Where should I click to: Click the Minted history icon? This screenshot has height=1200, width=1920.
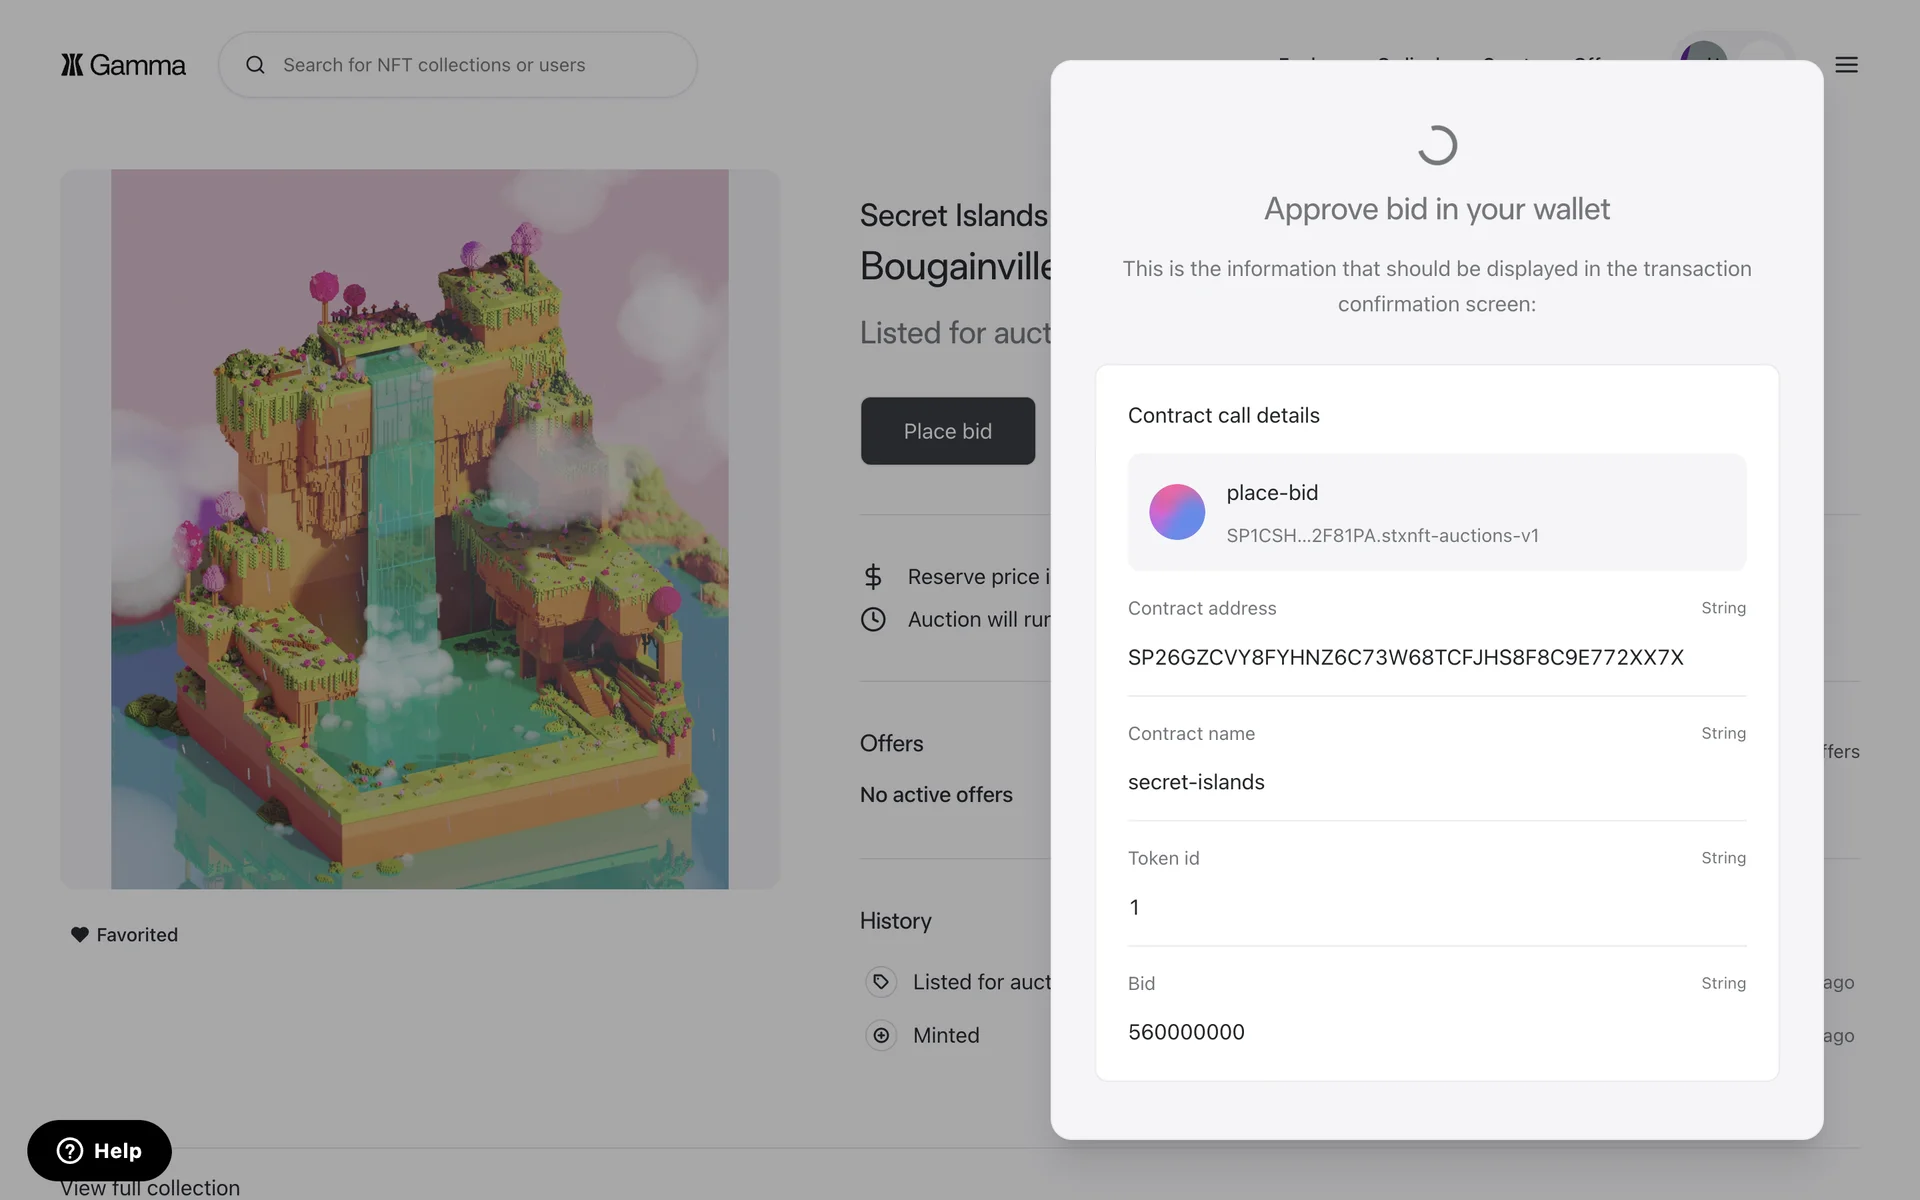click(x=881, y=1035)
